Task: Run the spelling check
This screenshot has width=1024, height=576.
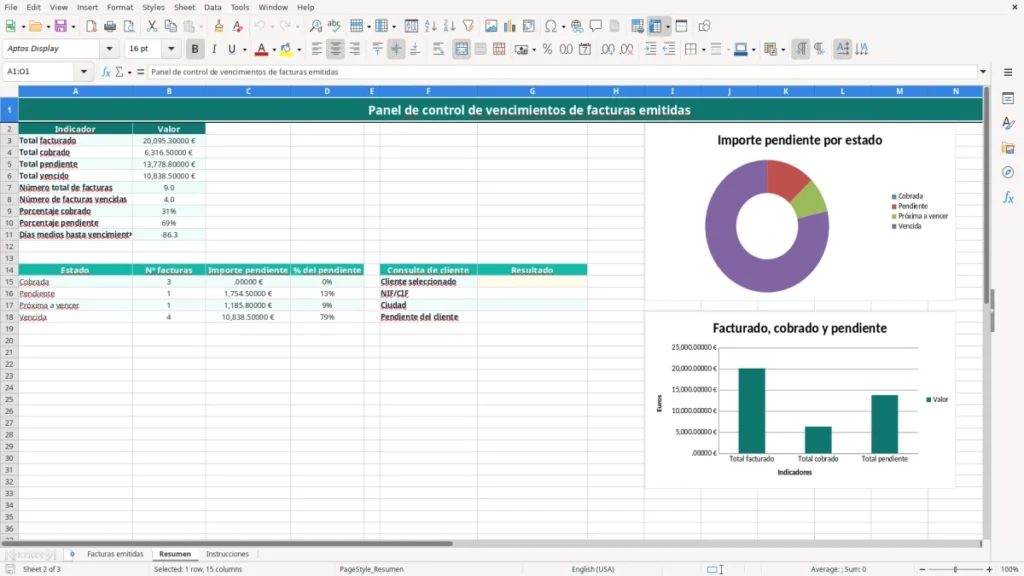Action: (x=334, y=26)
